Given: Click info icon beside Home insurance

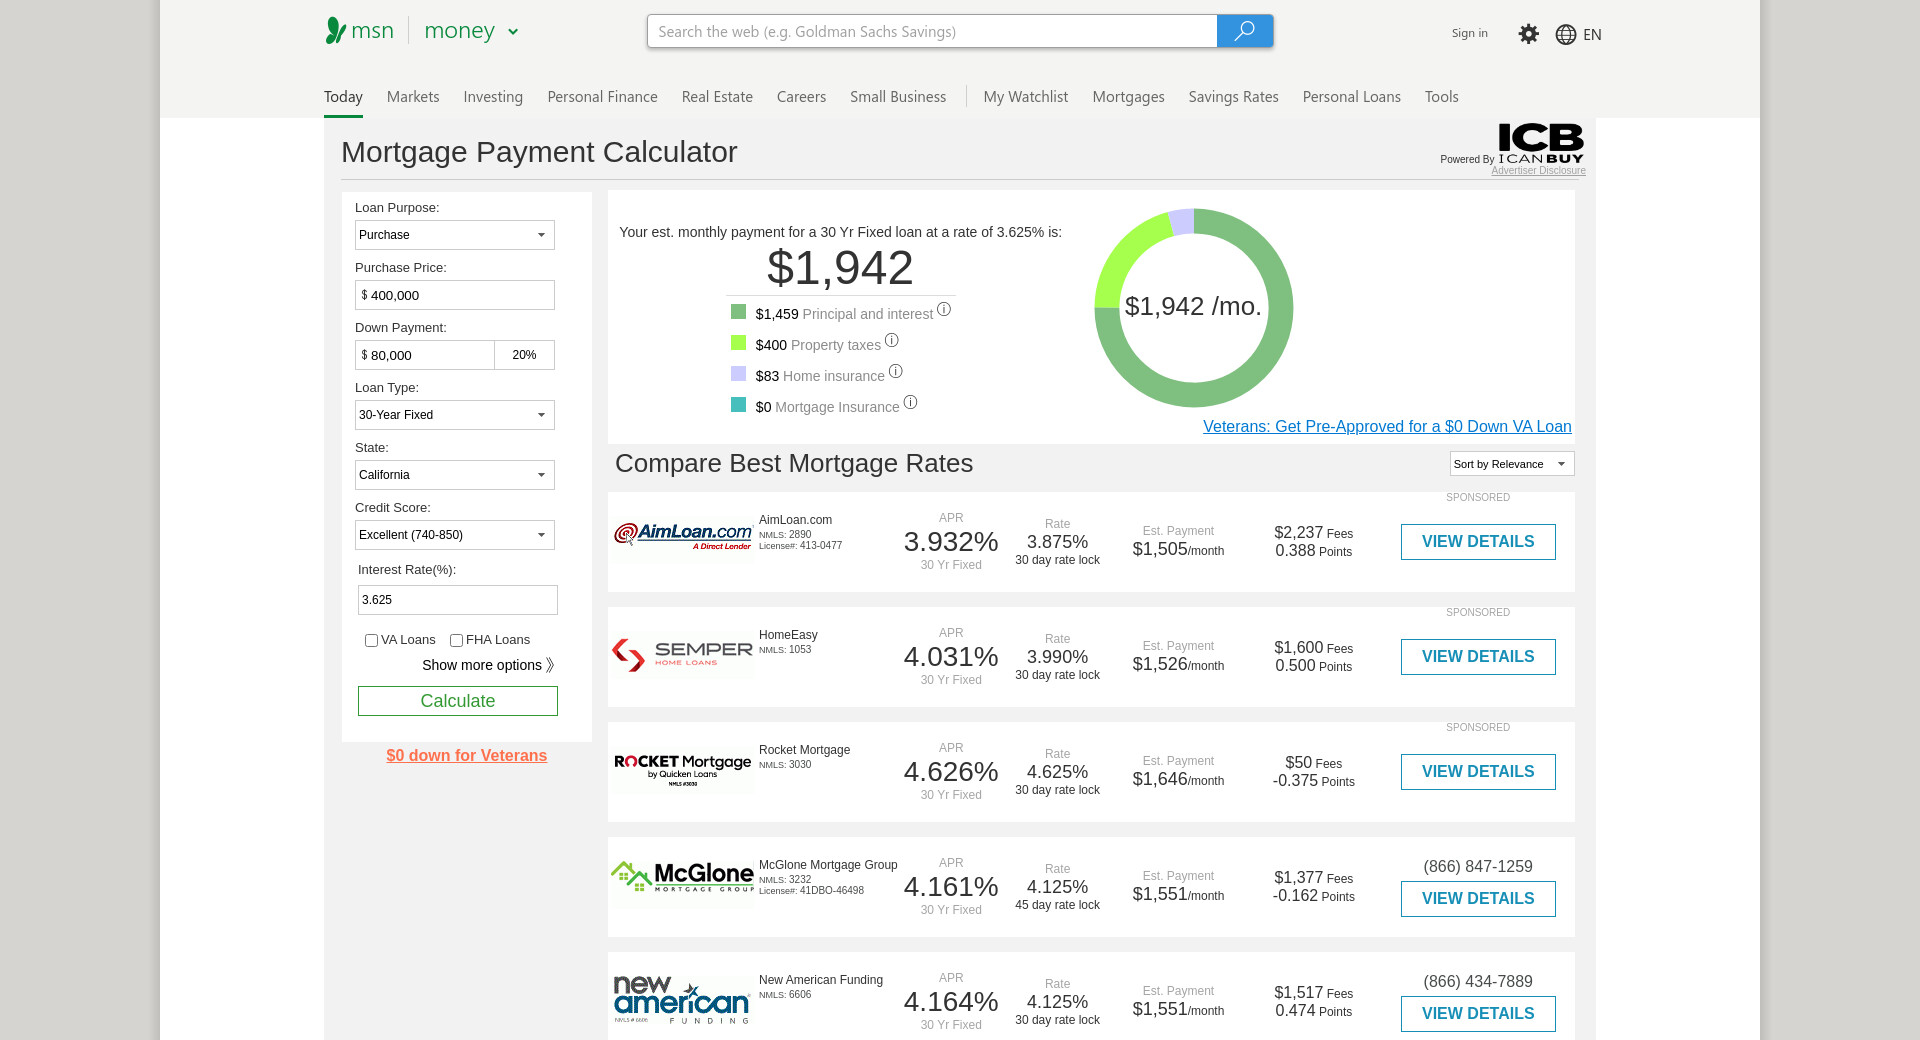Looking at the screenshot, I should (895, 372).
